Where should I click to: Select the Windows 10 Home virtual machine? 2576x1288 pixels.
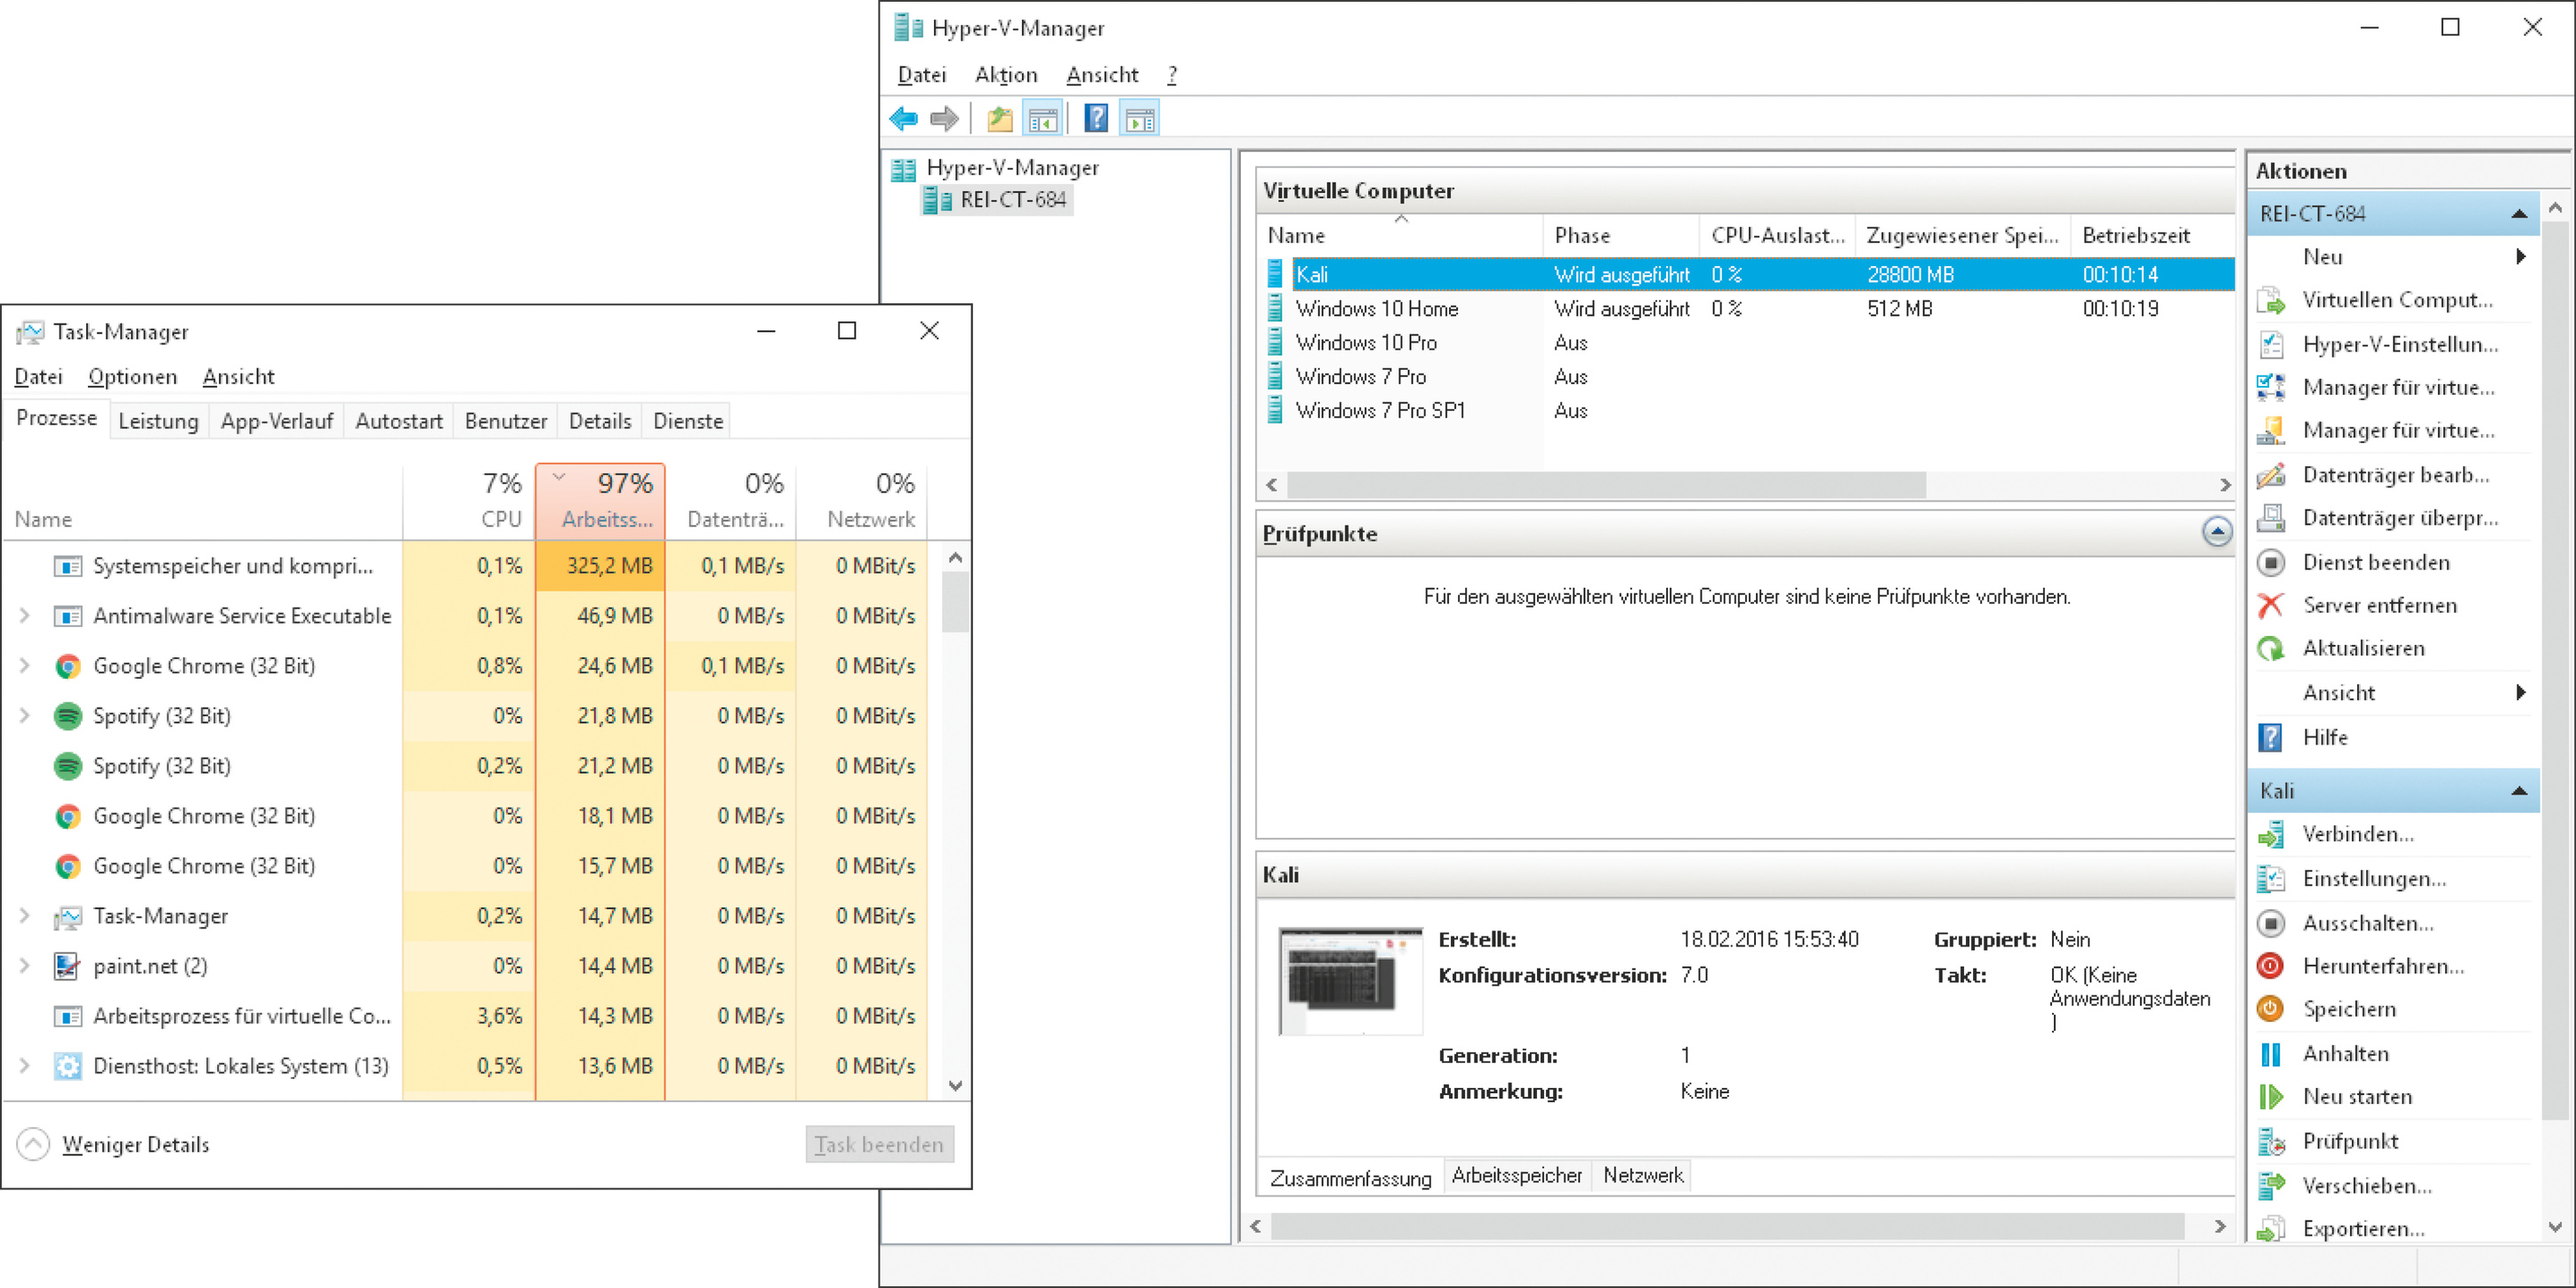pos(1376,309)
